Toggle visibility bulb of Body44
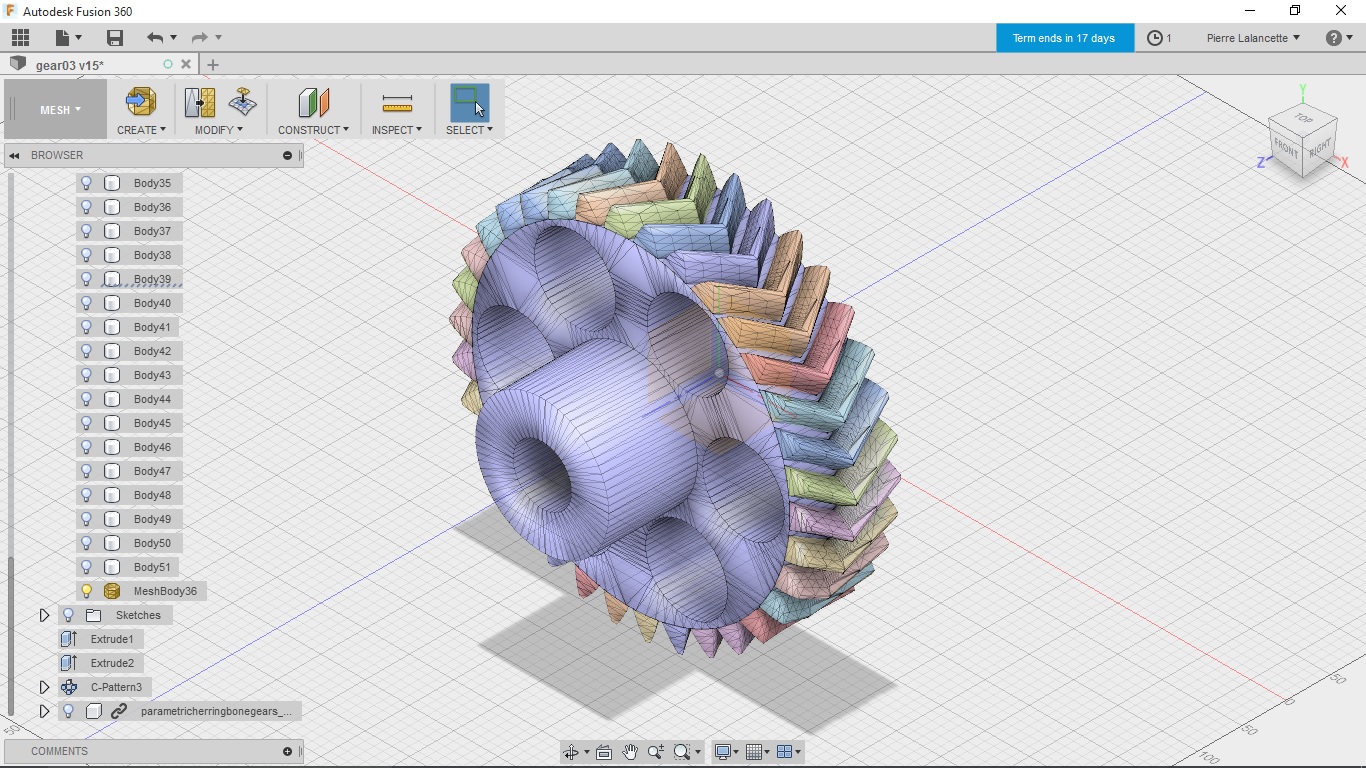 pyautogui.click(x=86, y=399)
